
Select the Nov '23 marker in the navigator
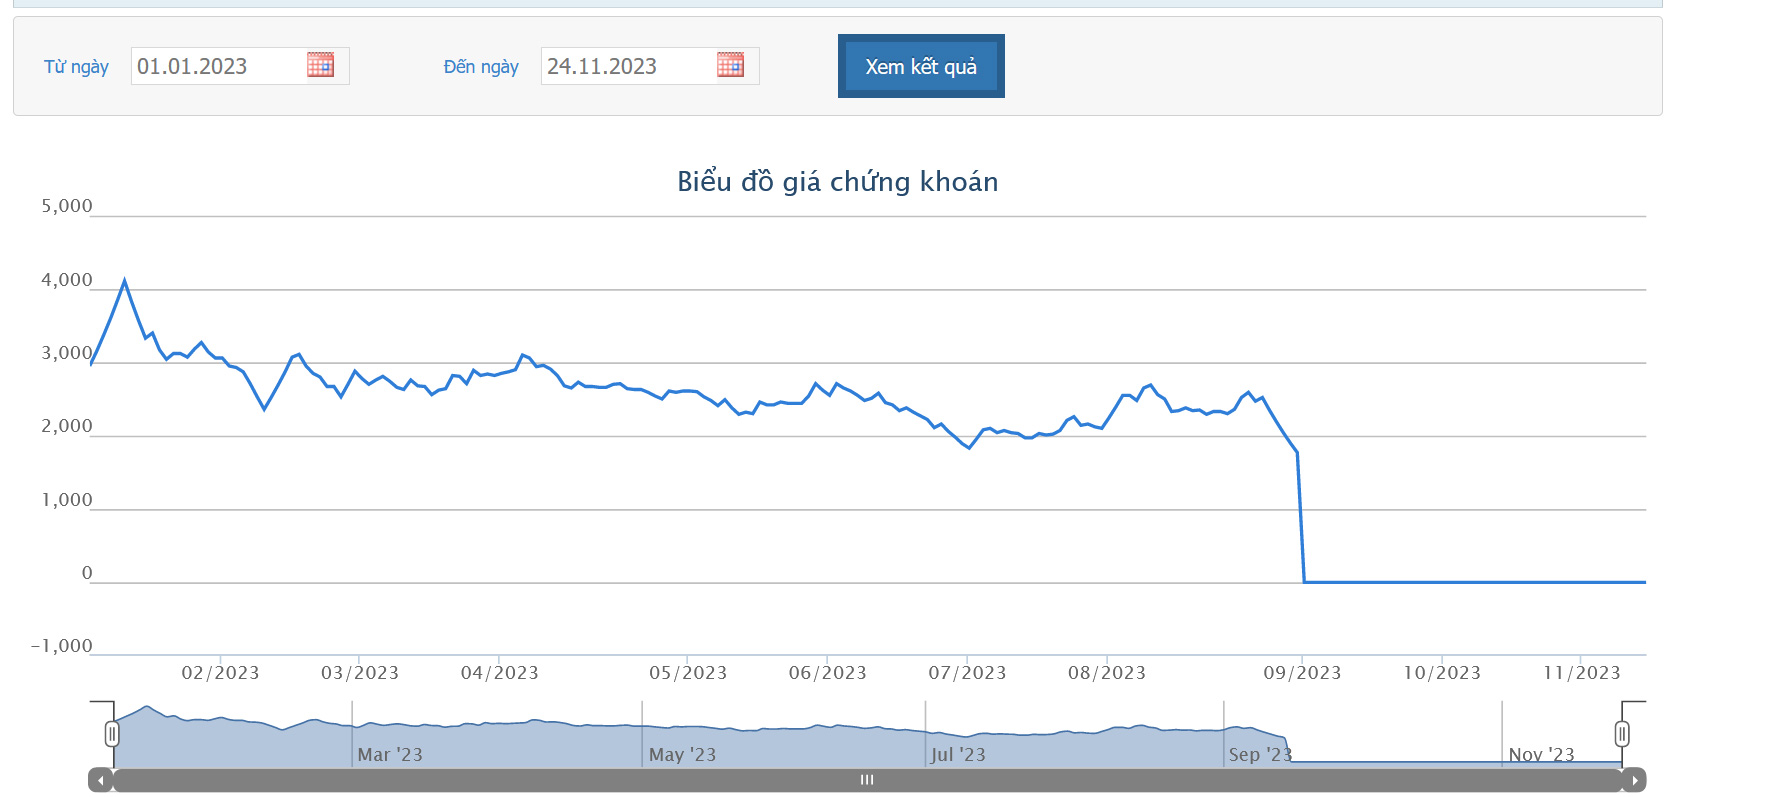[x=1541, y=754]
